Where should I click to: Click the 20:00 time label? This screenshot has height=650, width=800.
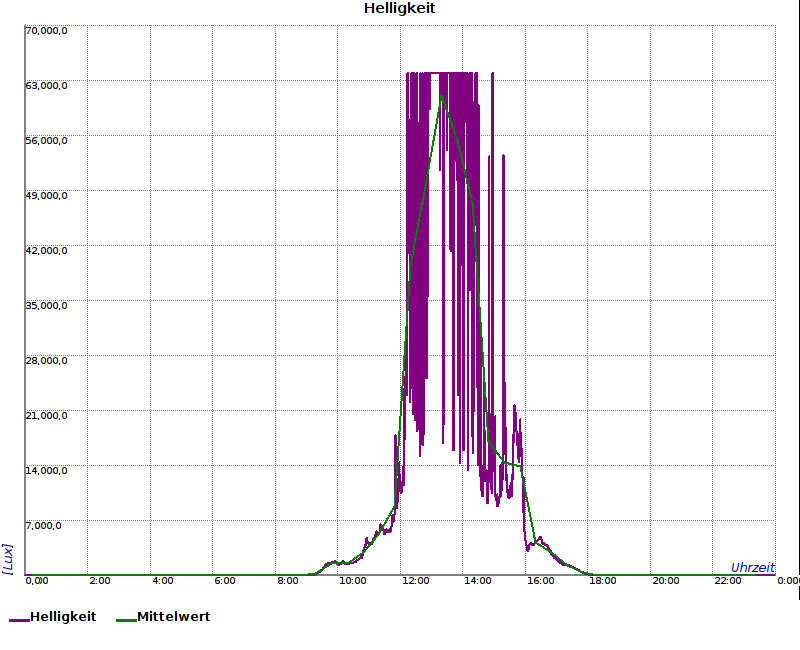coord(666,581)
